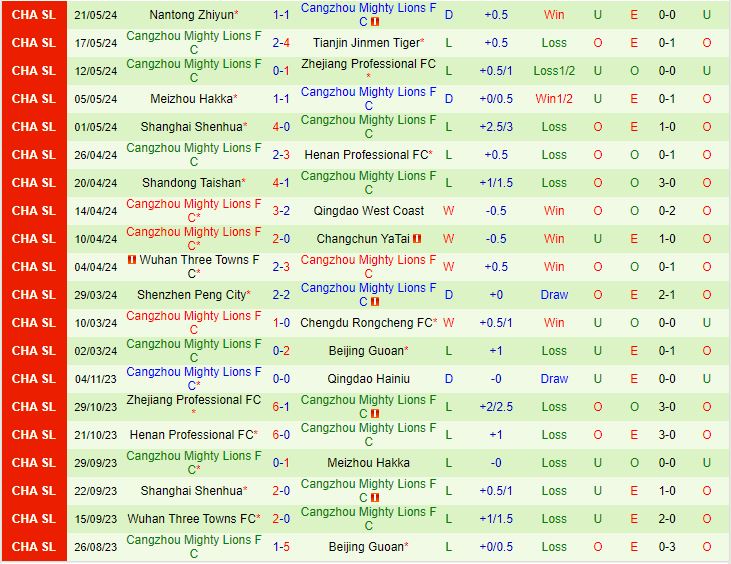This screenshot has height=564, width=731.
Task: Open Qingdao Hainiu team link
Action: (x=369, y=378)
